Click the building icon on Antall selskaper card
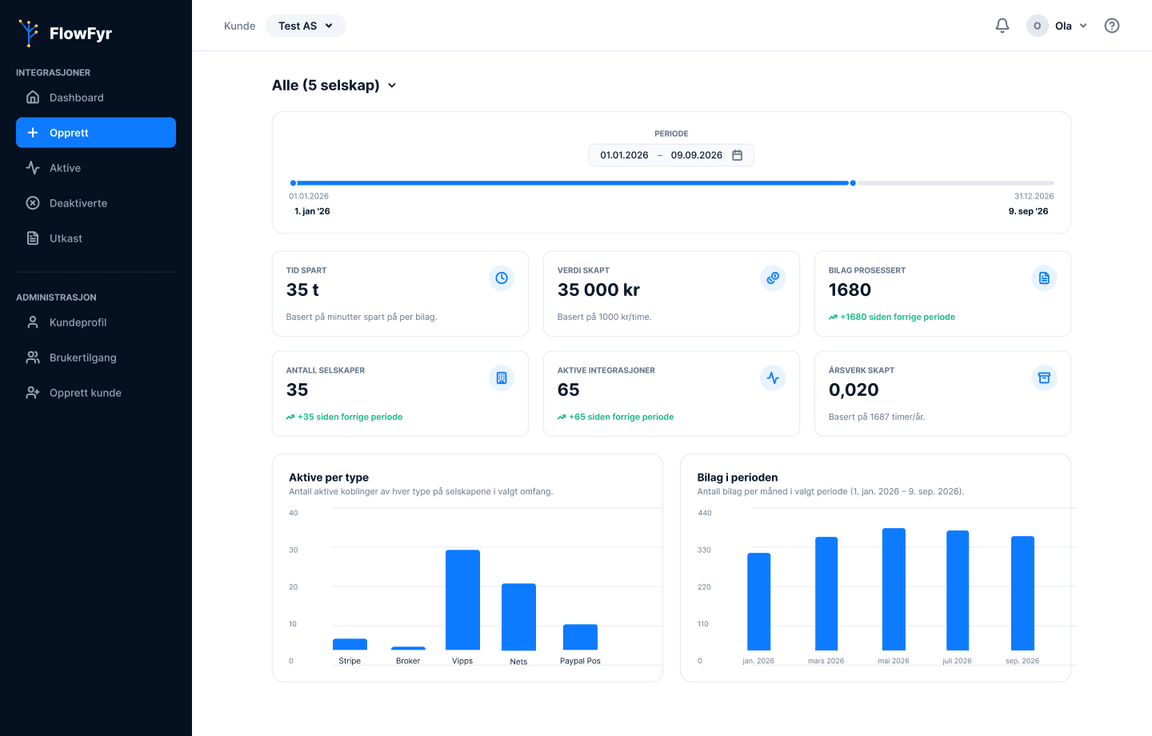Viewport: 1152px width, 736px height. tap(501, 378)
